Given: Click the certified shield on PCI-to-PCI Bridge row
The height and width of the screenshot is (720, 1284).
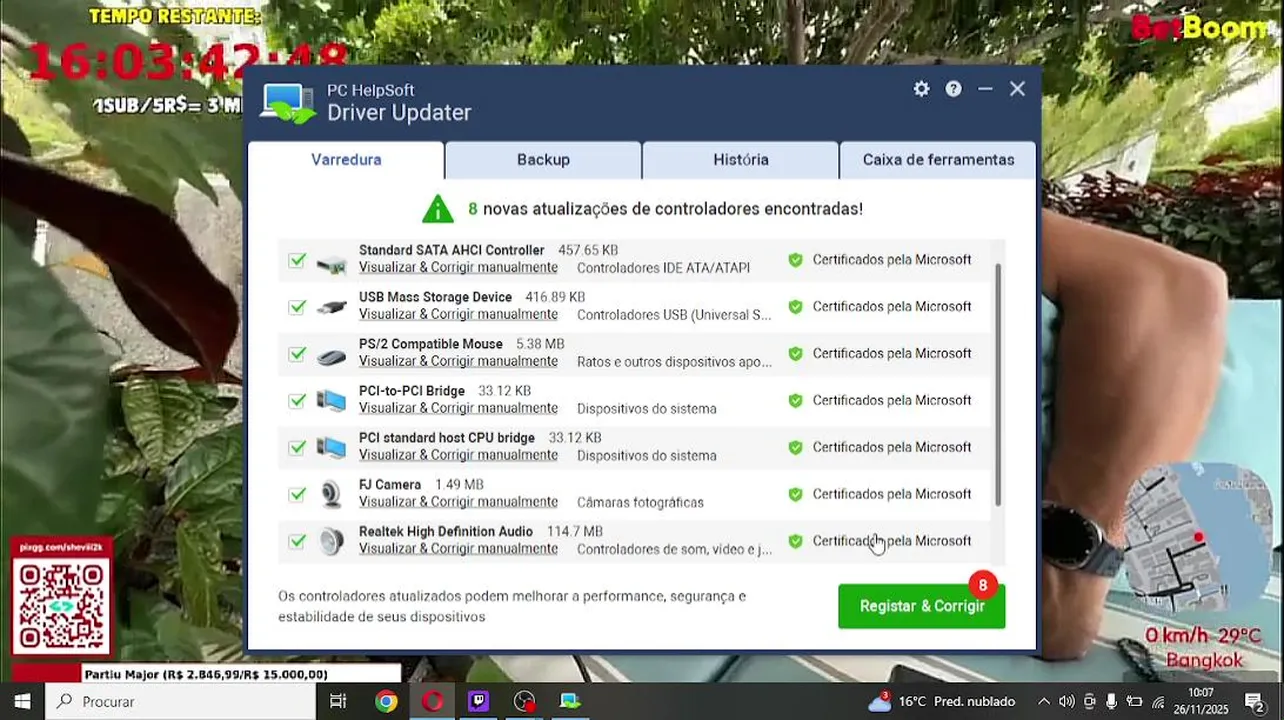Looking at the screenshot, I should coord(795,401).
